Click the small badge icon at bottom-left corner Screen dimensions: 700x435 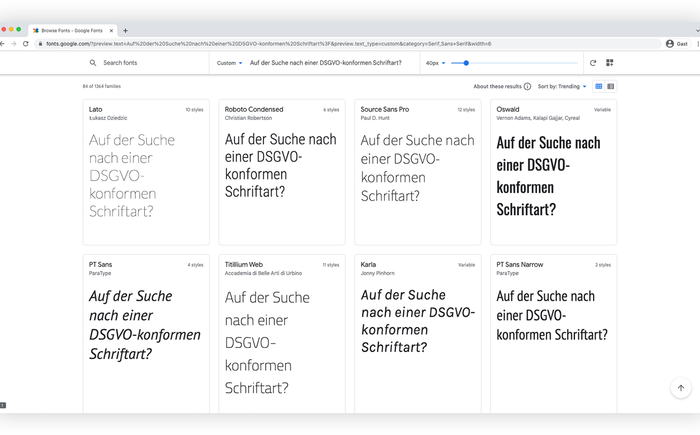tap(3, 406)
